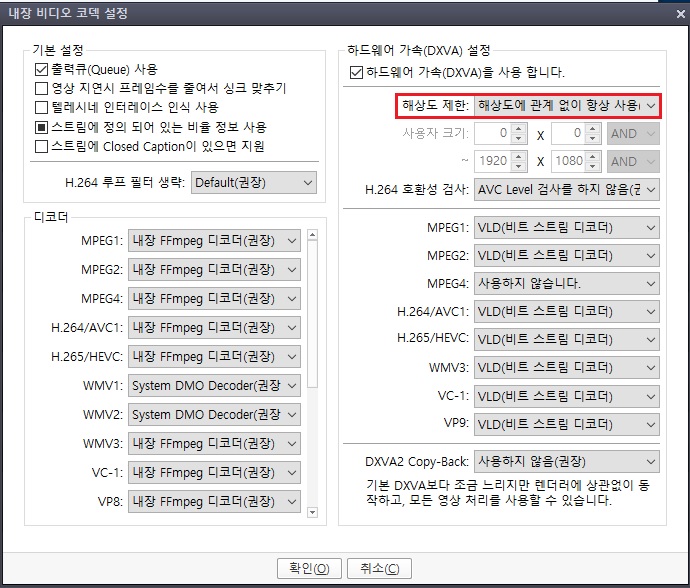Image resolution: width=690 pixels, height=588 pixels.
Task: Open second AND dropdown beside 1080
Action: [633, 161]
